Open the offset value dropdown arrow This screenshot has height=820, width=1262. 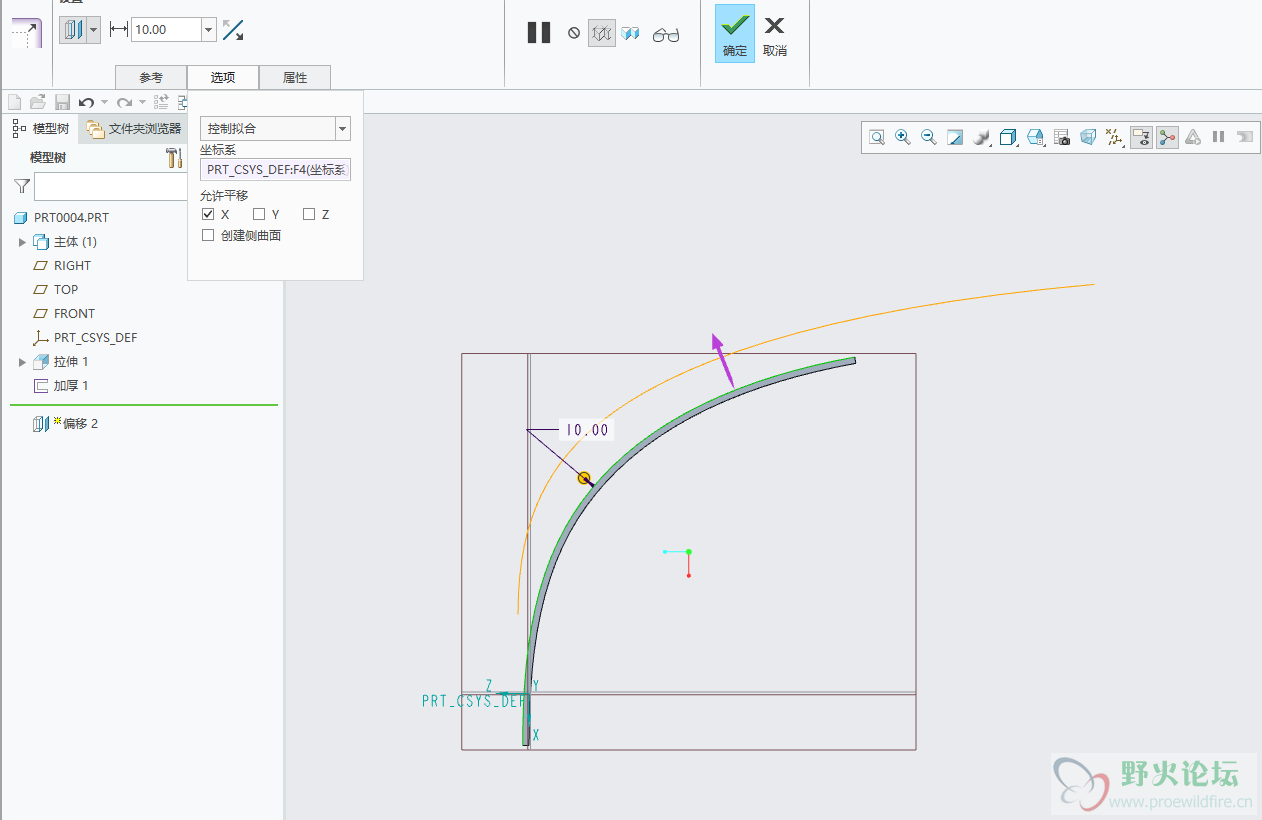[209, 30]
